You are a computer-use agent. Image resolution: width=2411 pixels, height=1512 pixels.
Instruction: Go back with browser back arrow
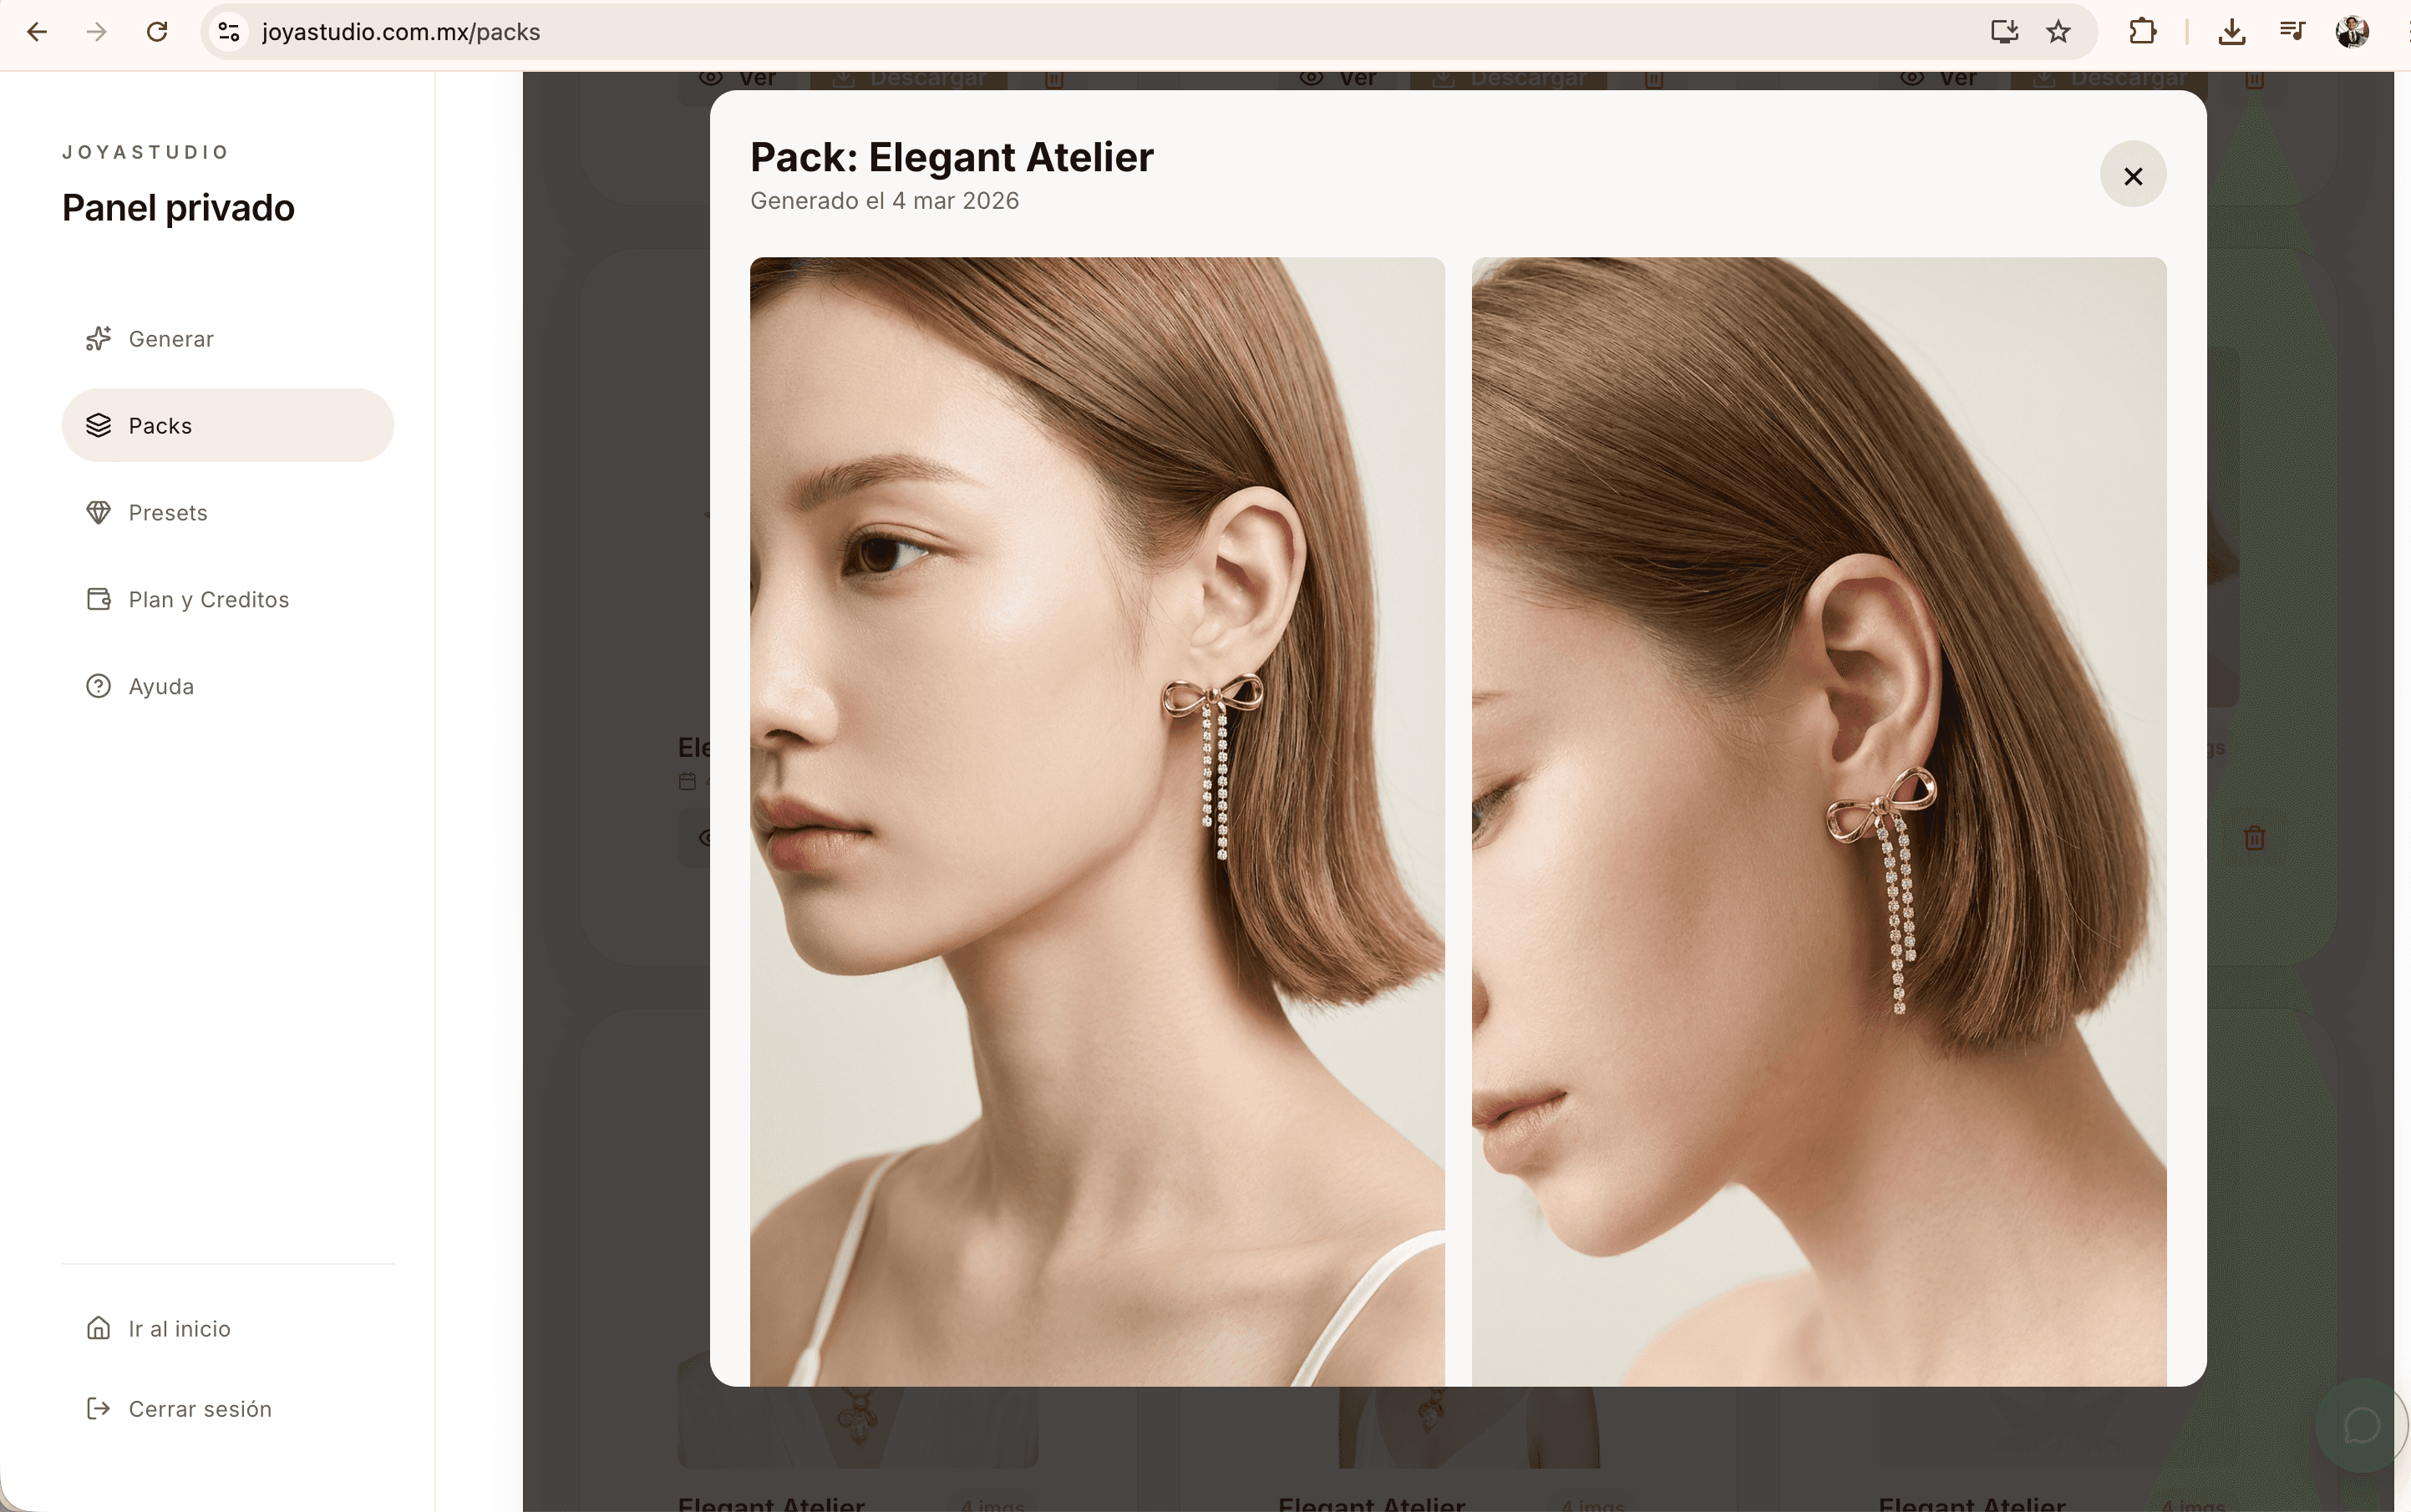[37, 32]
